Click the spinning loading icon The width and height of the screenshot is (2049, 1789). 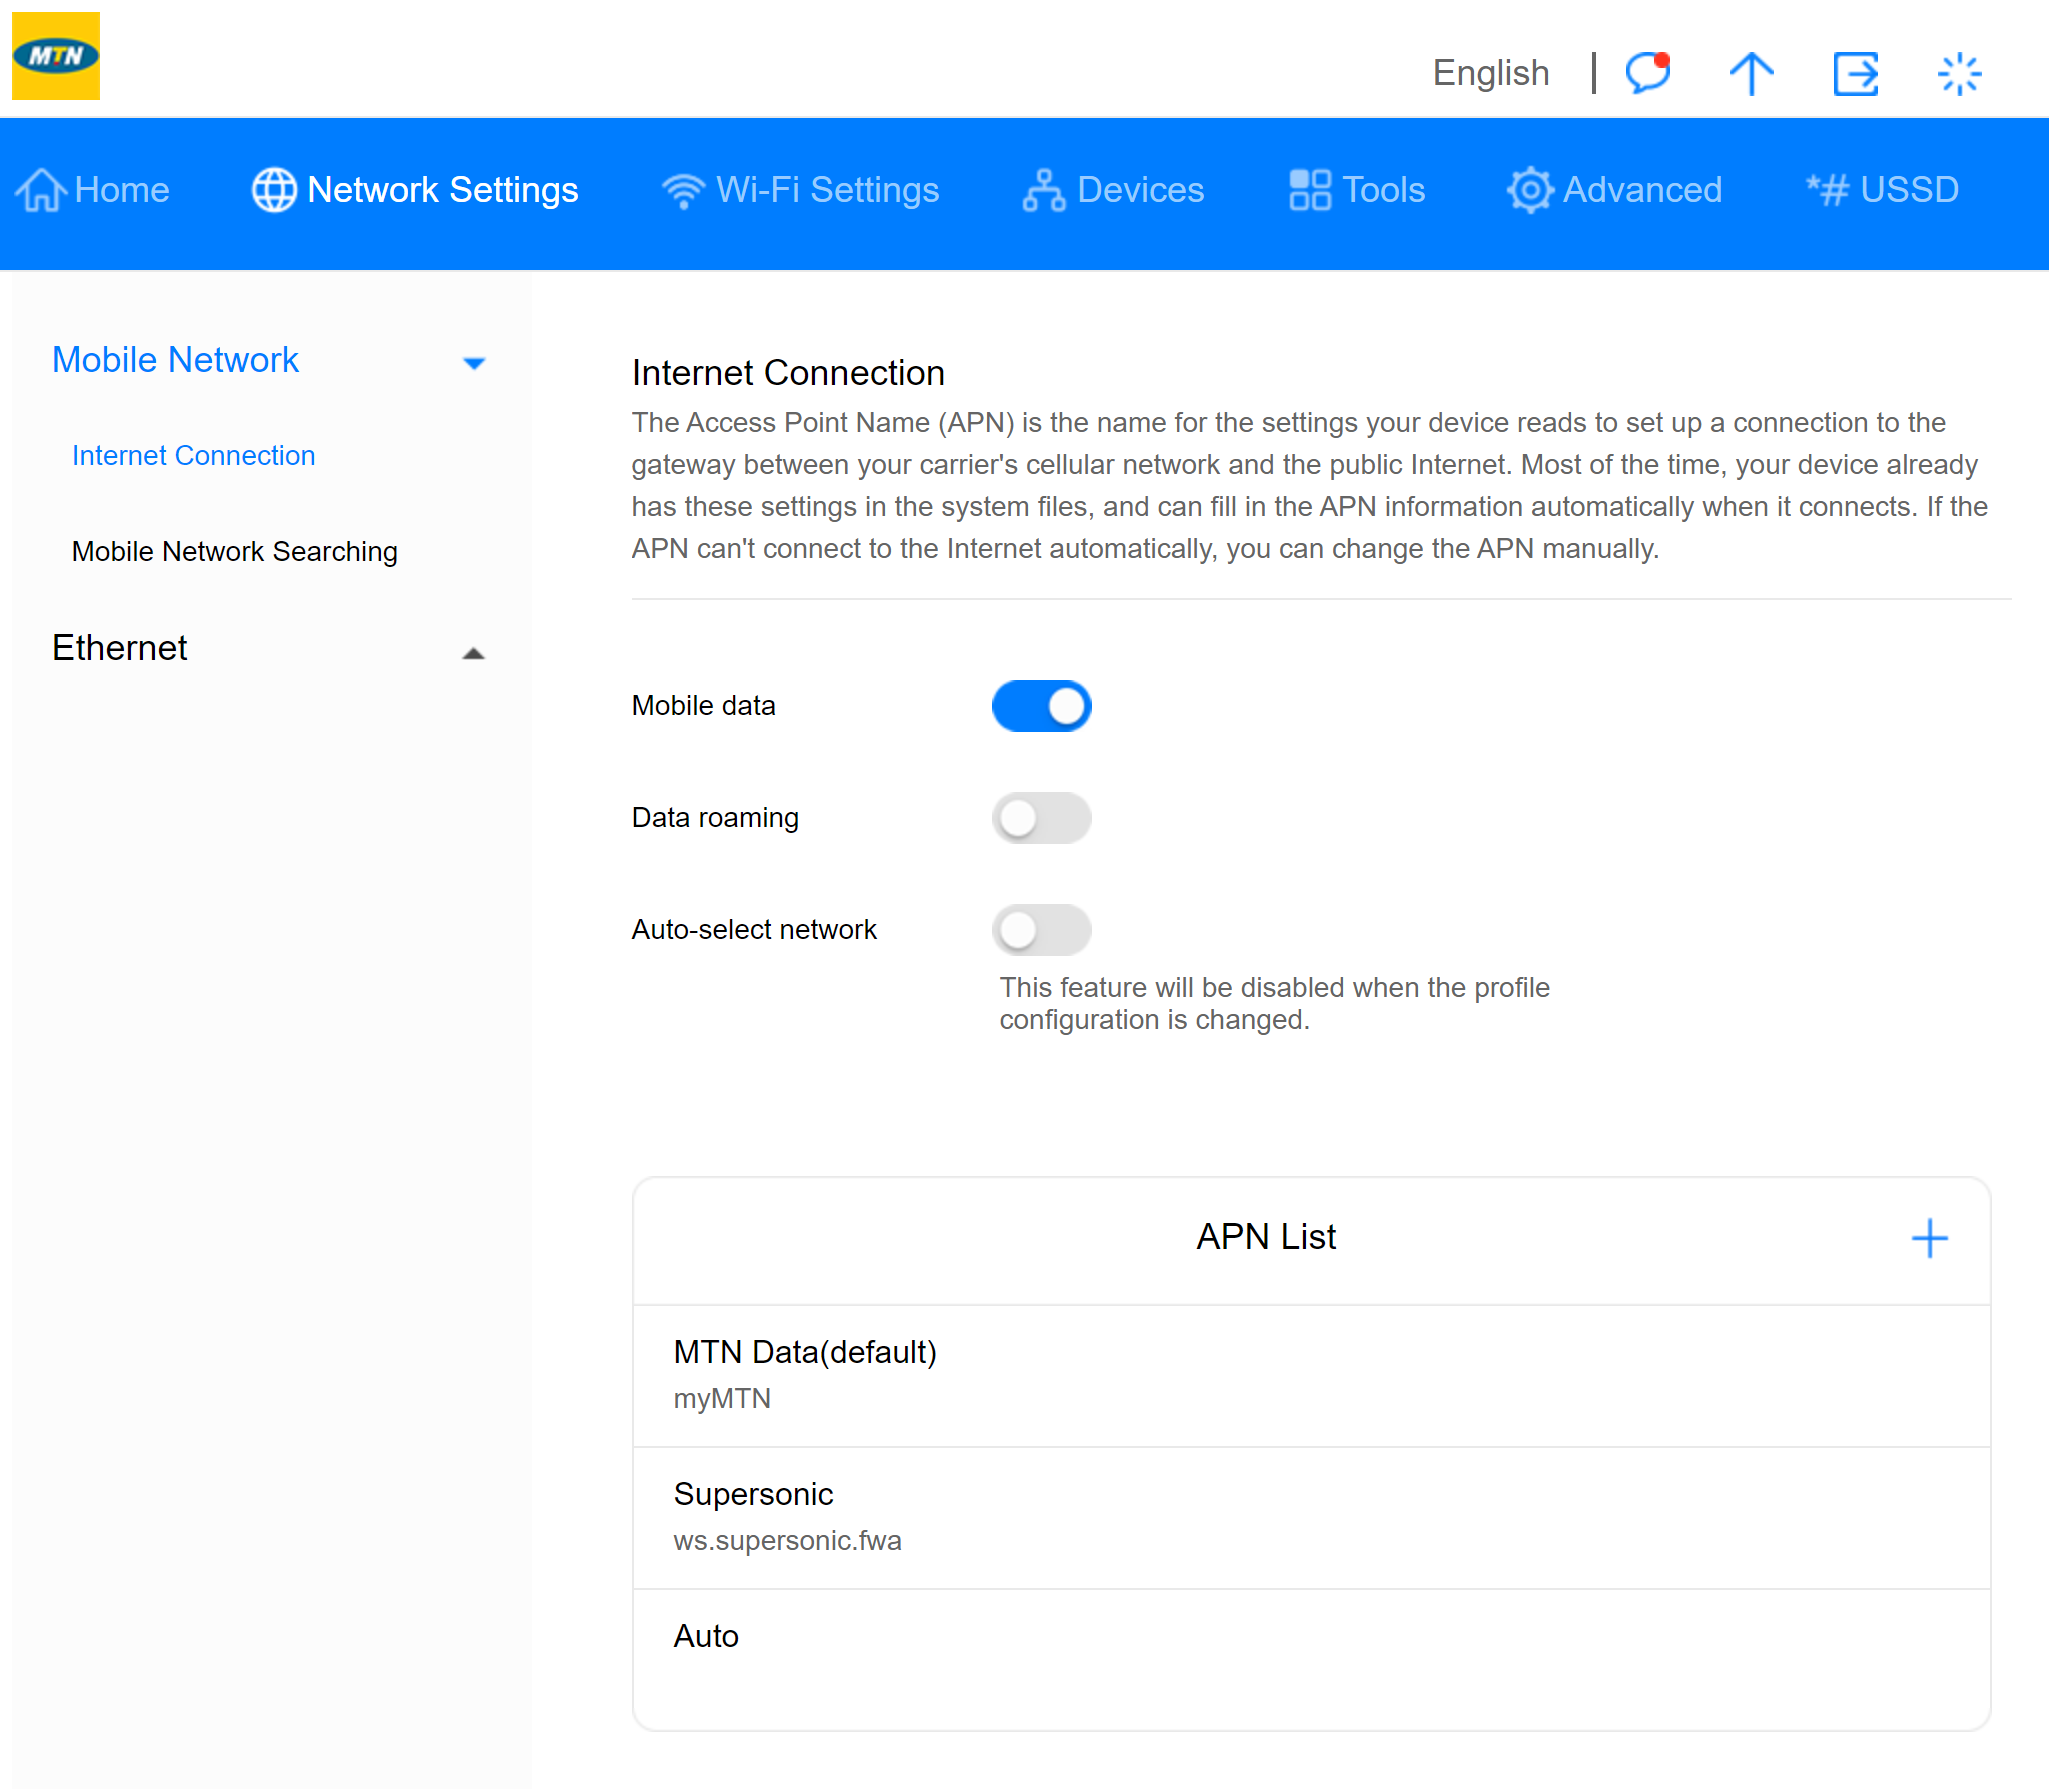pos(1959,73)
